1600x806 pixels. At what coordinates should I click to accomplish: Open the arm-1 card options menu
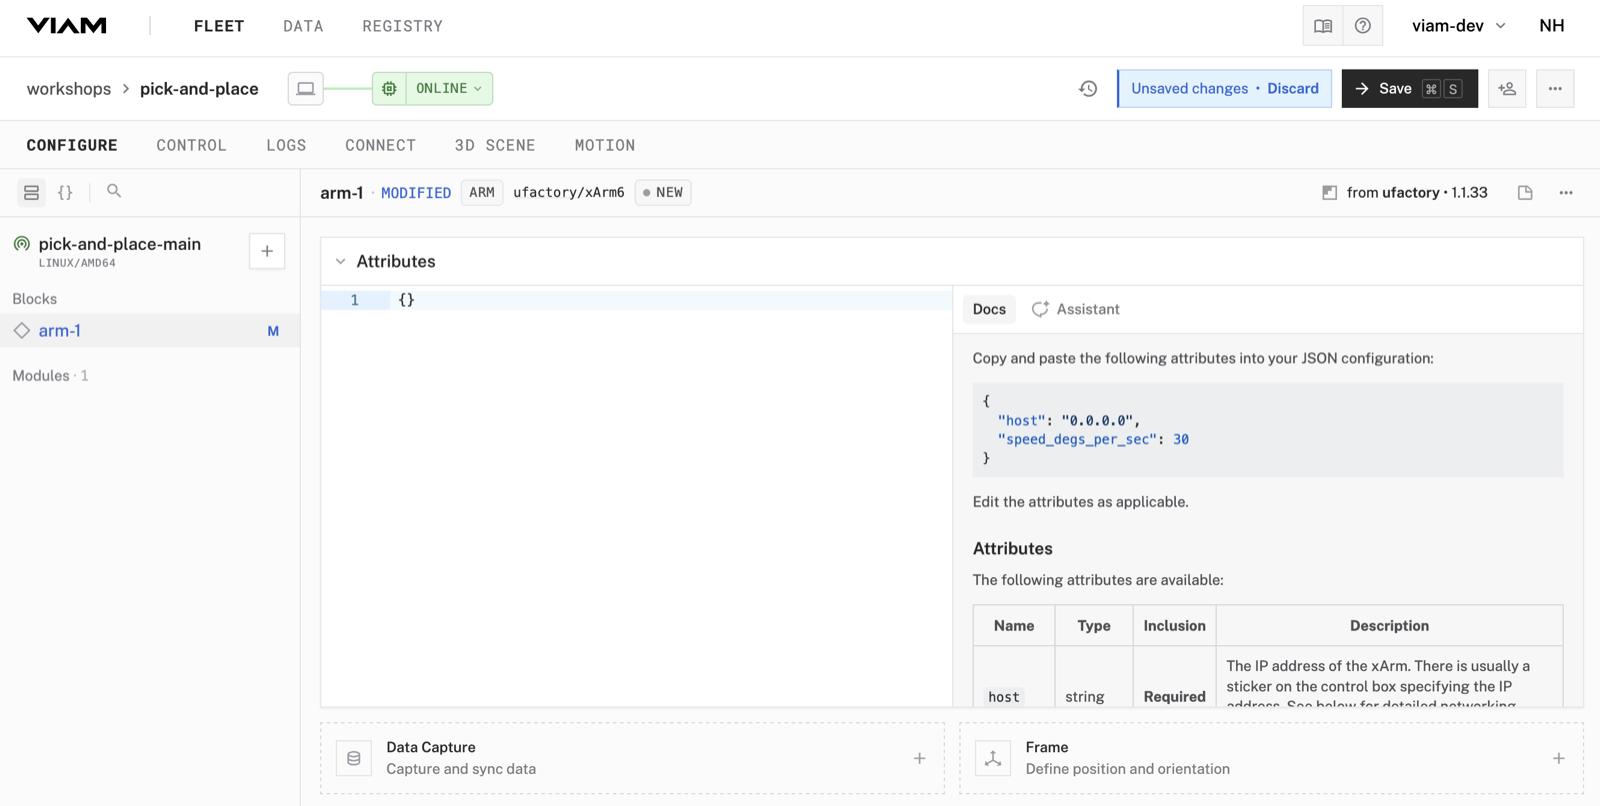coord(1566,193)
